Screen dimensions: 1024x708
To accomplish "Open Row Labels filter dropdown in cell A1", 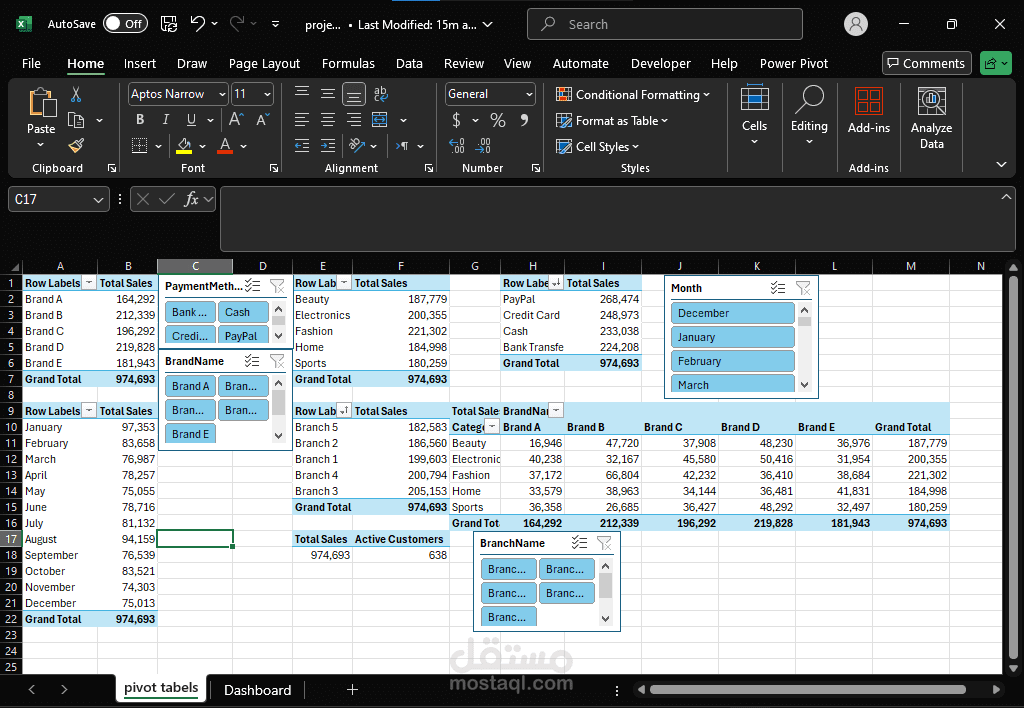I will click(x=89, y=283).
